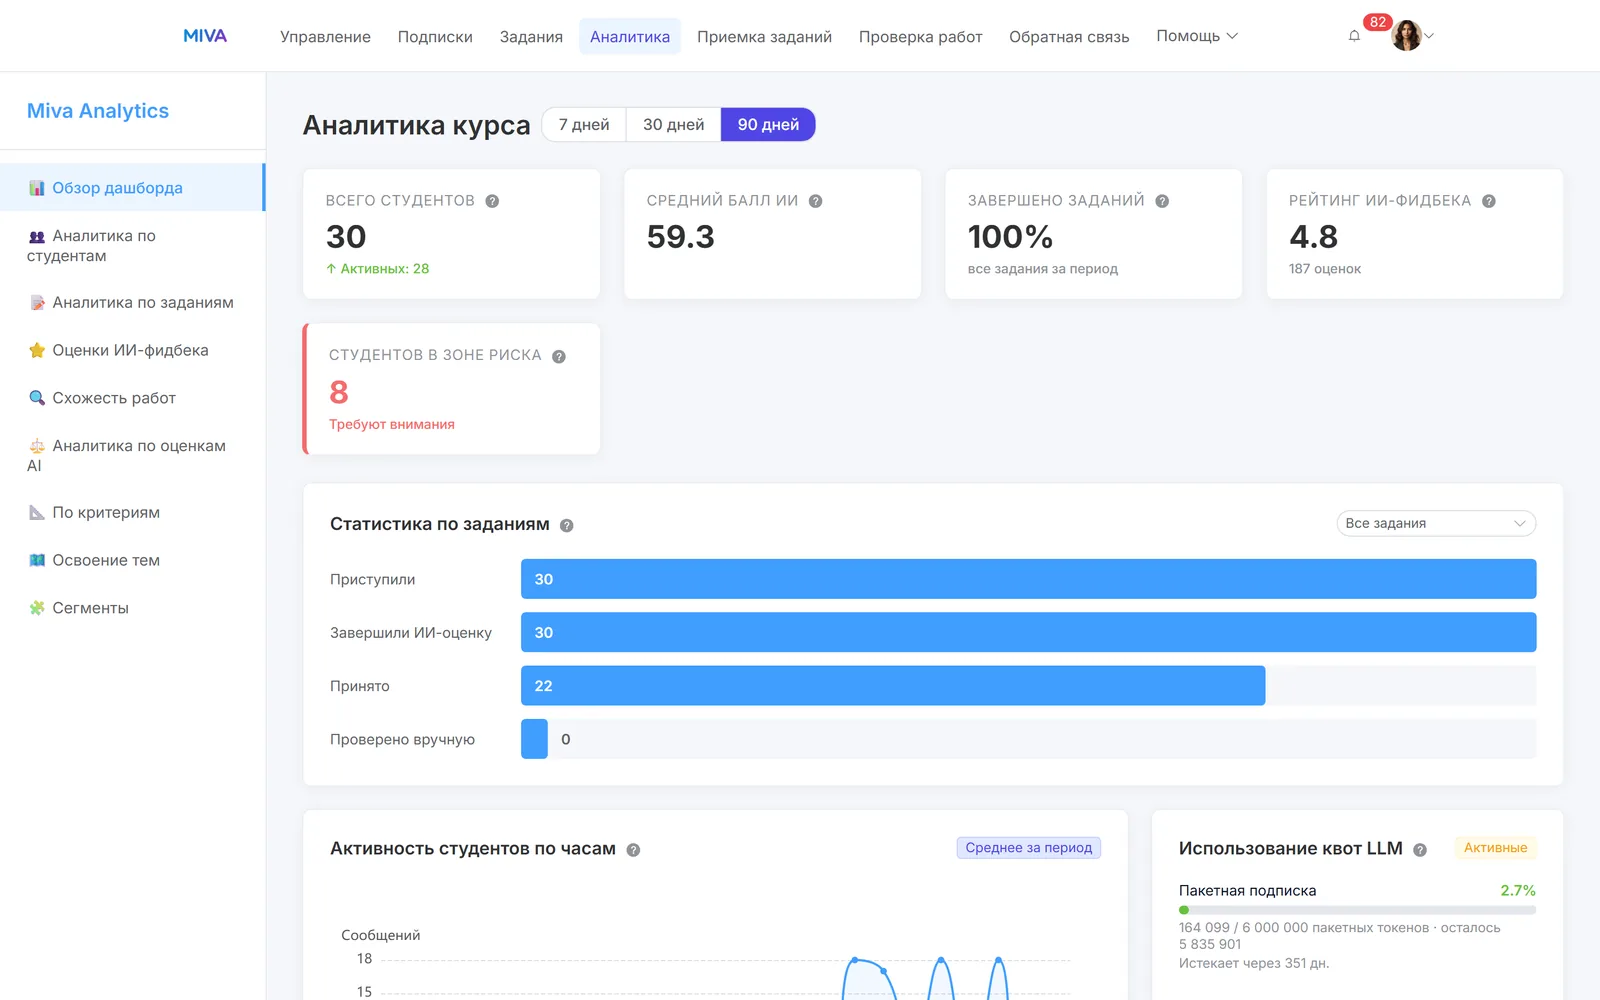
Task: Open the notifications bell
Action: point(1354,36)
